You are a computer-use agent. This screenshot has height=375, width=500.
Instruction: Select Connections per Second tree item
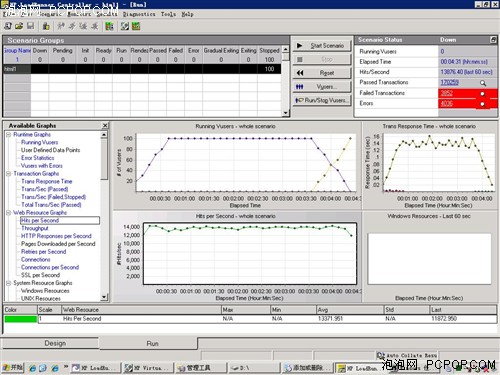[50, 267]
